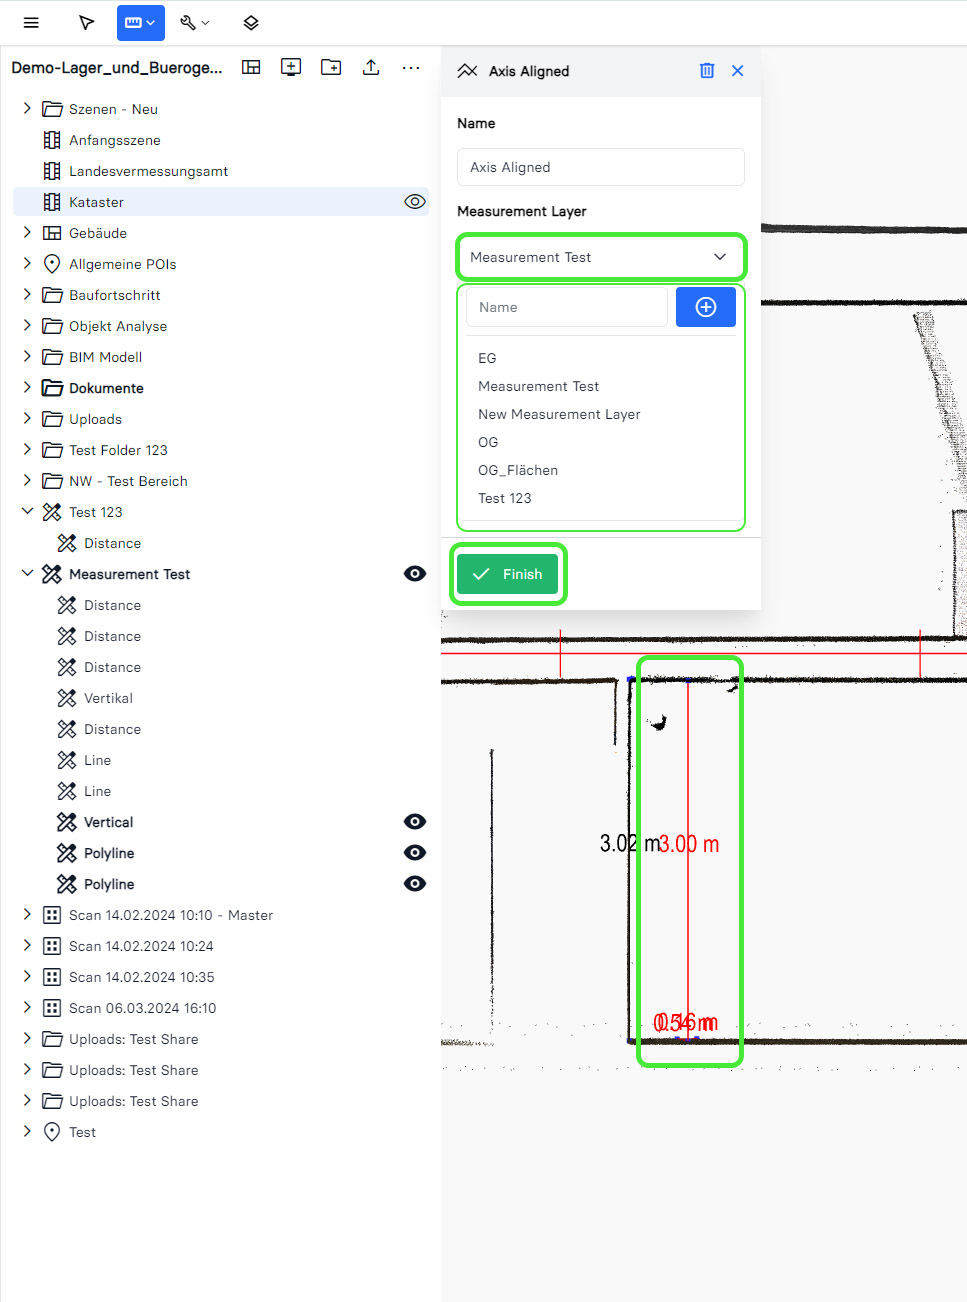
Task: Click the layers stack icon
Action: [251, 23]
